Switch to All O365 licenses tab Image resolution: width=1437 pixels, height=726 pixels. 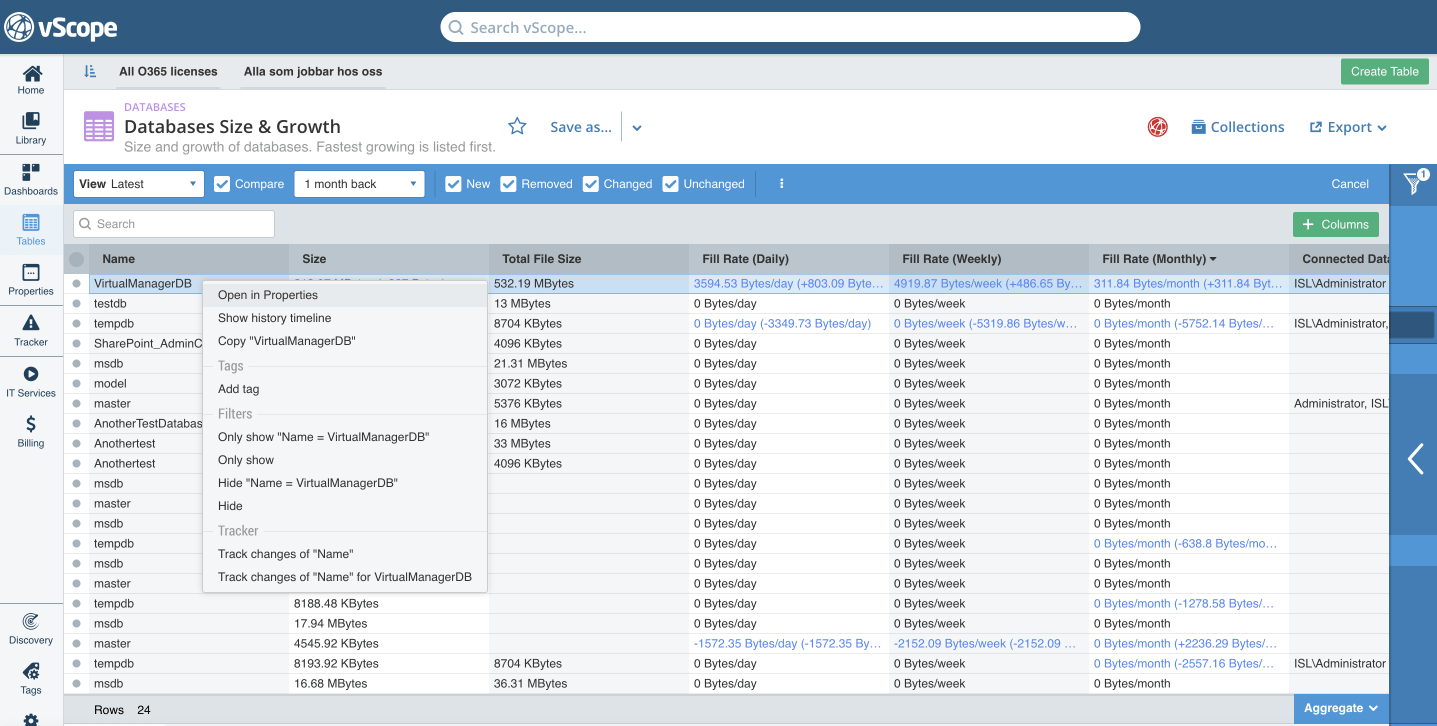click(x=168, y=71)
